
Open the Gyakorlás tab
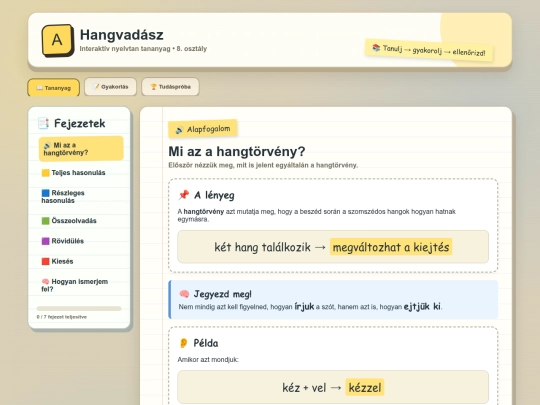(111, 87)
